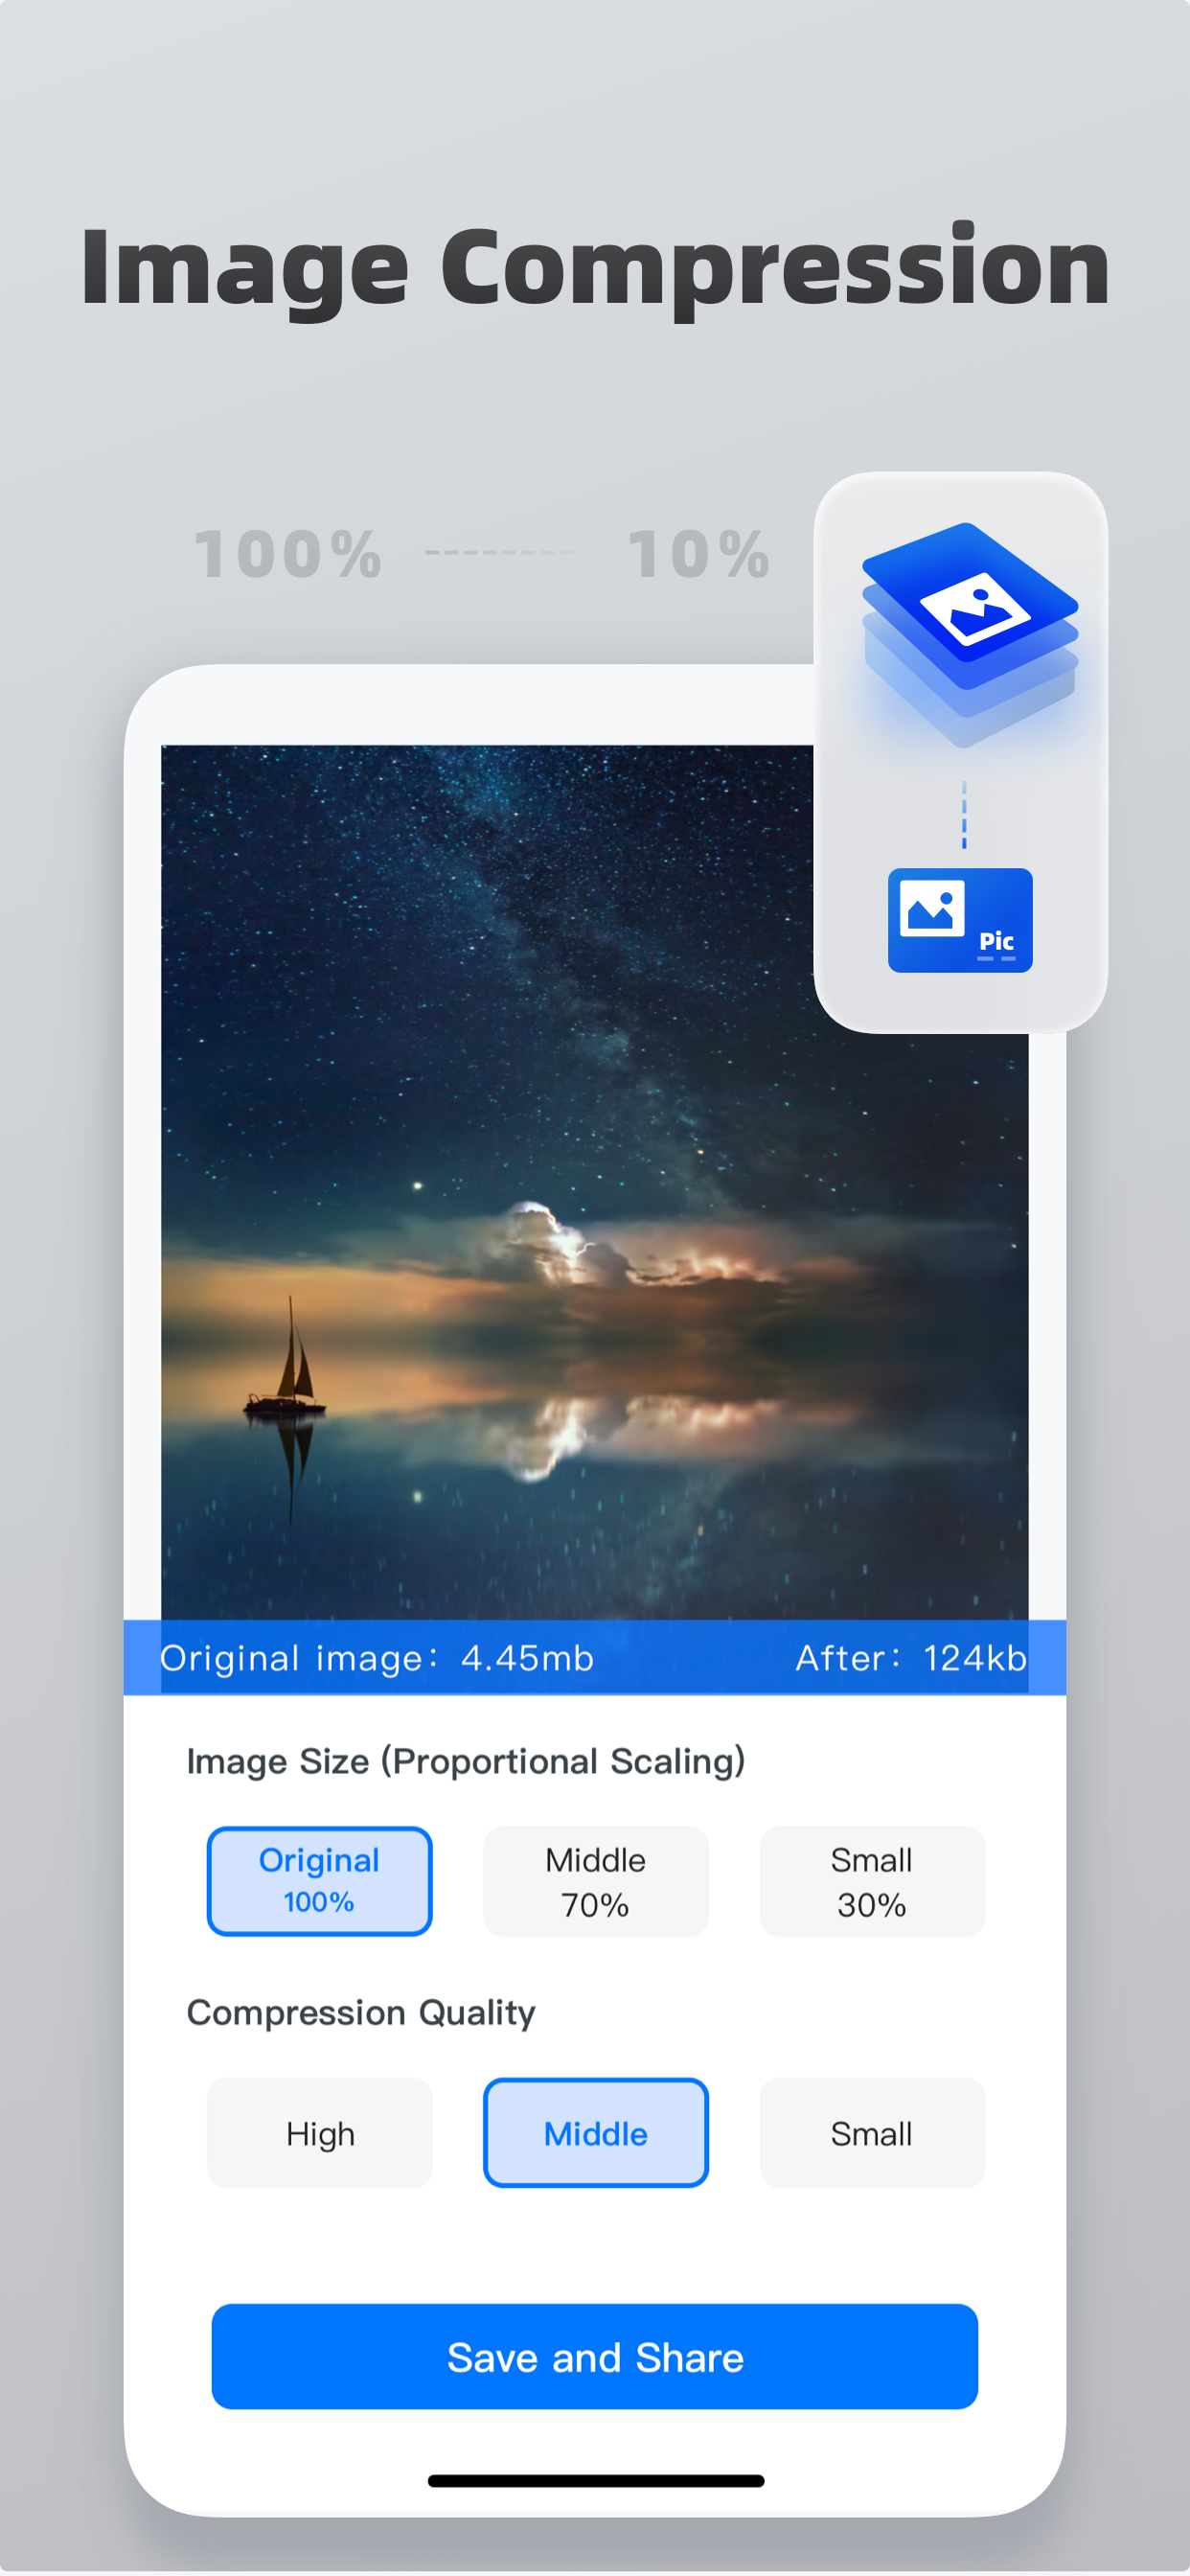
Task: Select Original 100% image size
Action: [319, 1881]
